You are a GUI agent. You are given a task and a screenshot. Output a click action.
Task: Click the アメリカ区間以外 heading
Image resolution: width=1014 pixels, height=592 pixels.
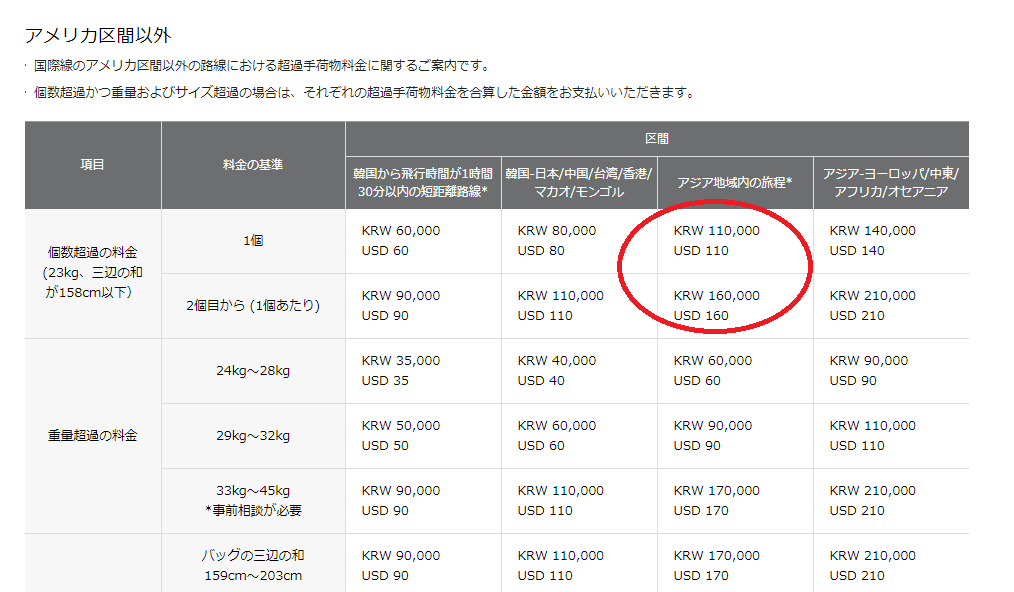point(98,35)
